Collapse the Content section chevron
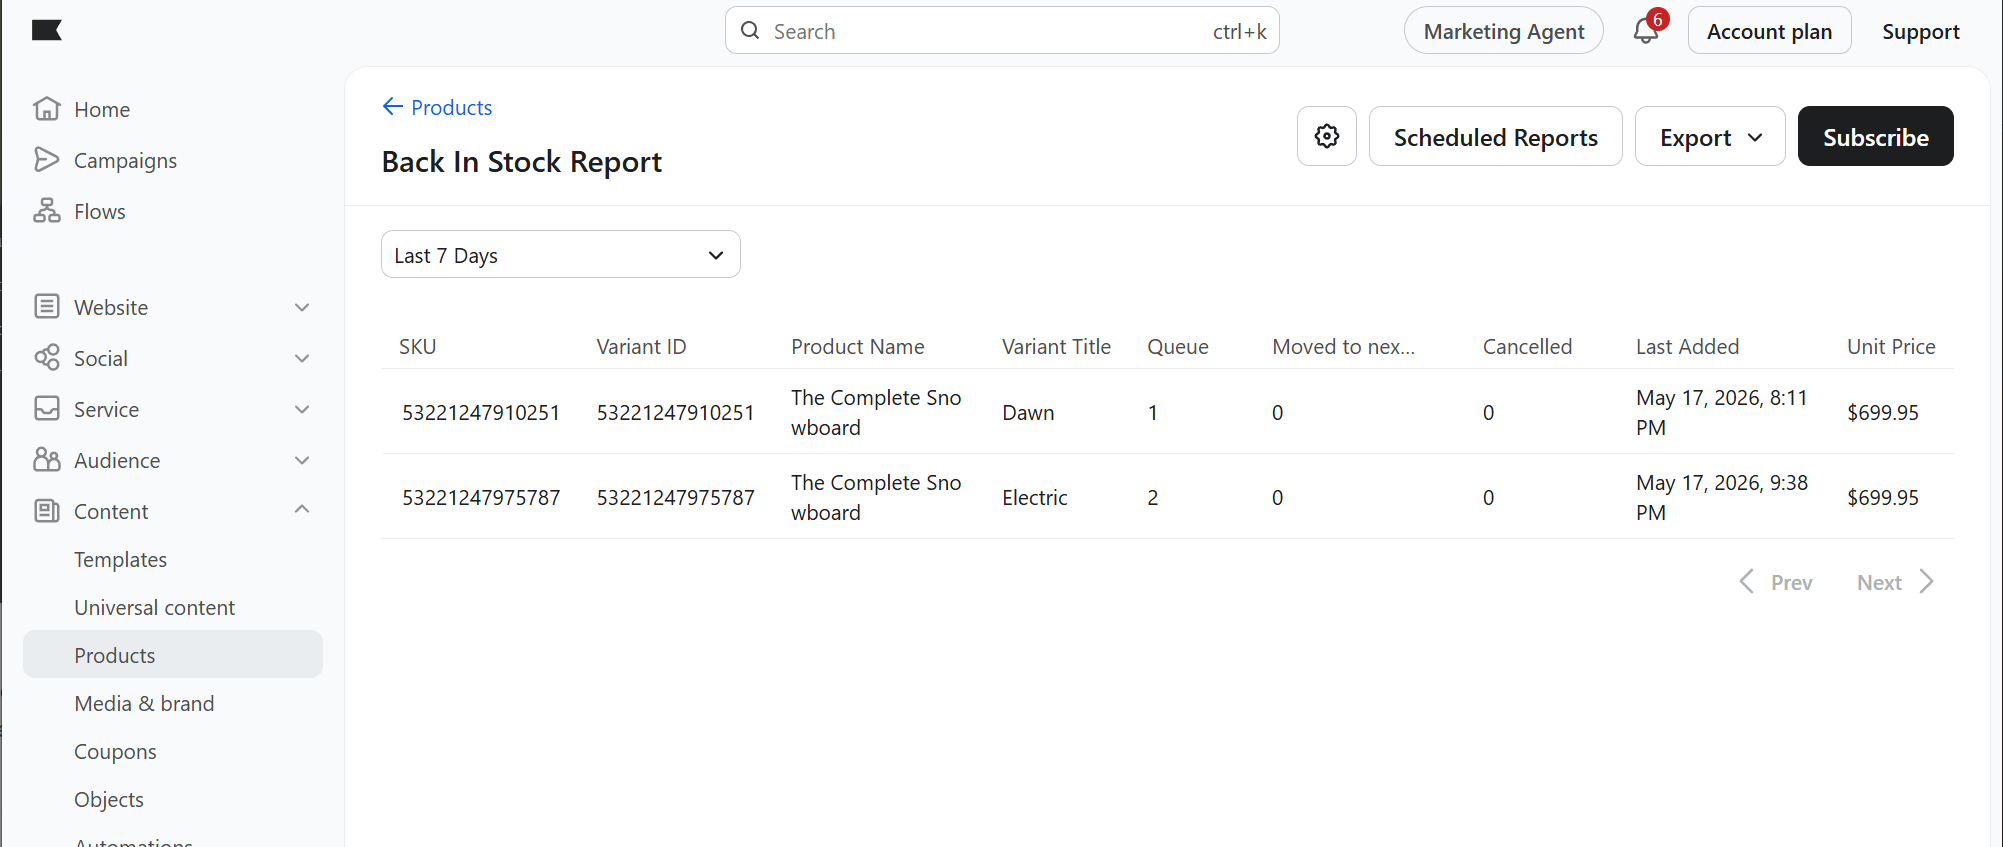 pyautogui.click(x=302, y=509)
